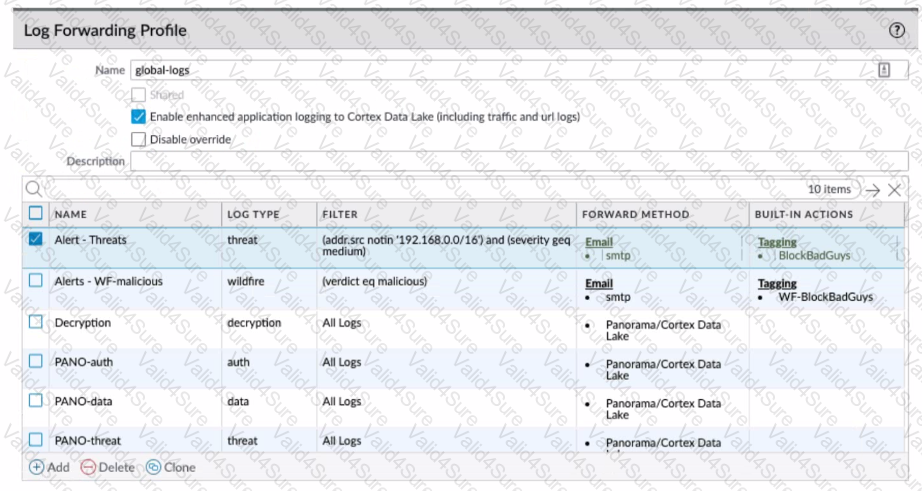The width and height of the screenshot is (922, 491).
Task: Click the Add plus icon
Action: 36,467
